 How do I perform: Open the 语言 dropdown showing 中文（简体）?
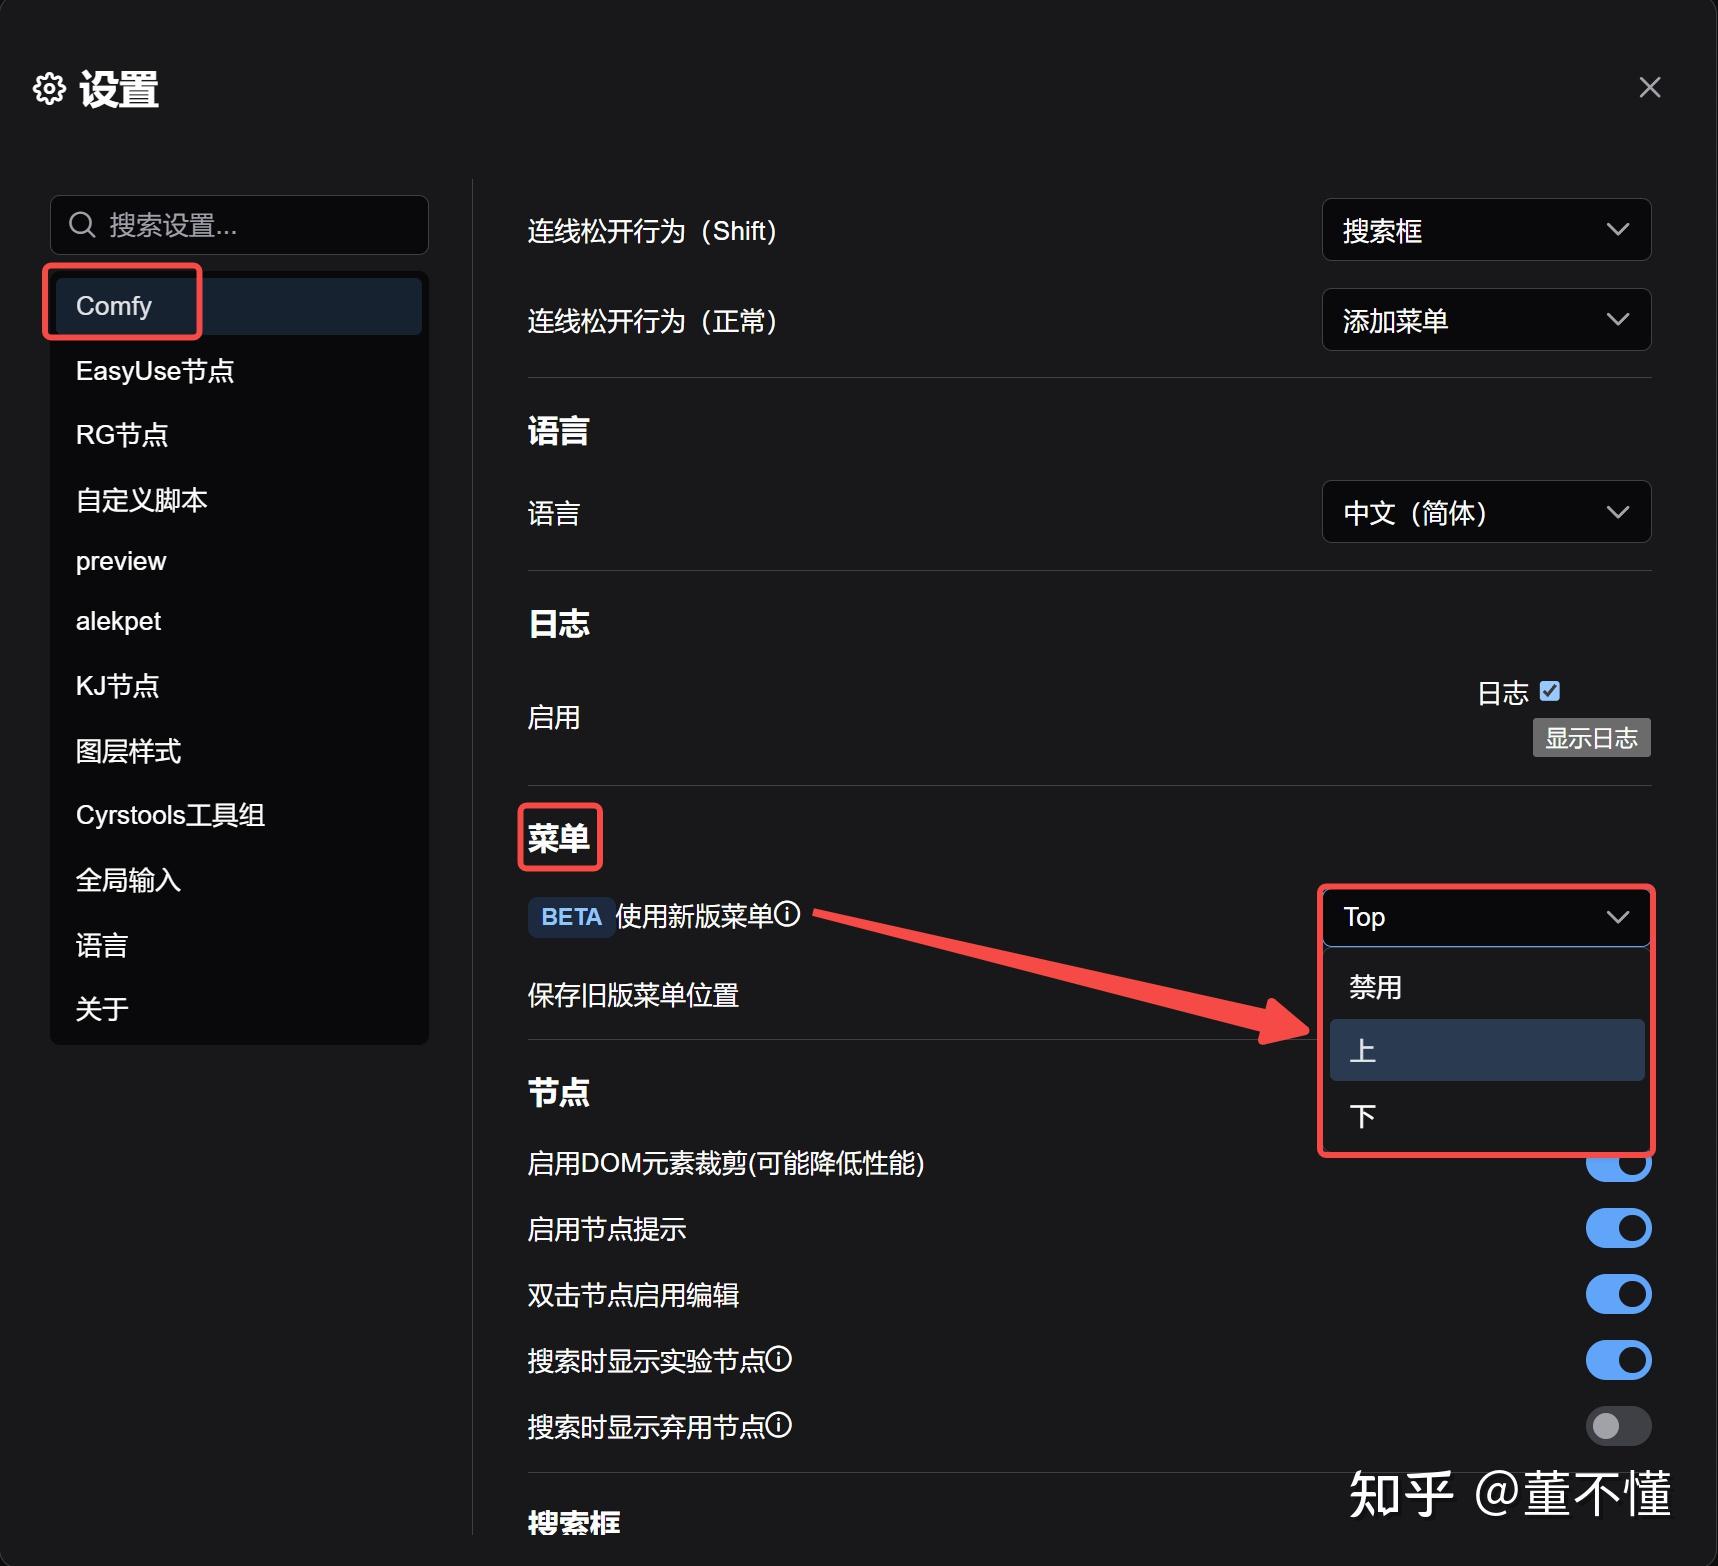point(1486,512)
